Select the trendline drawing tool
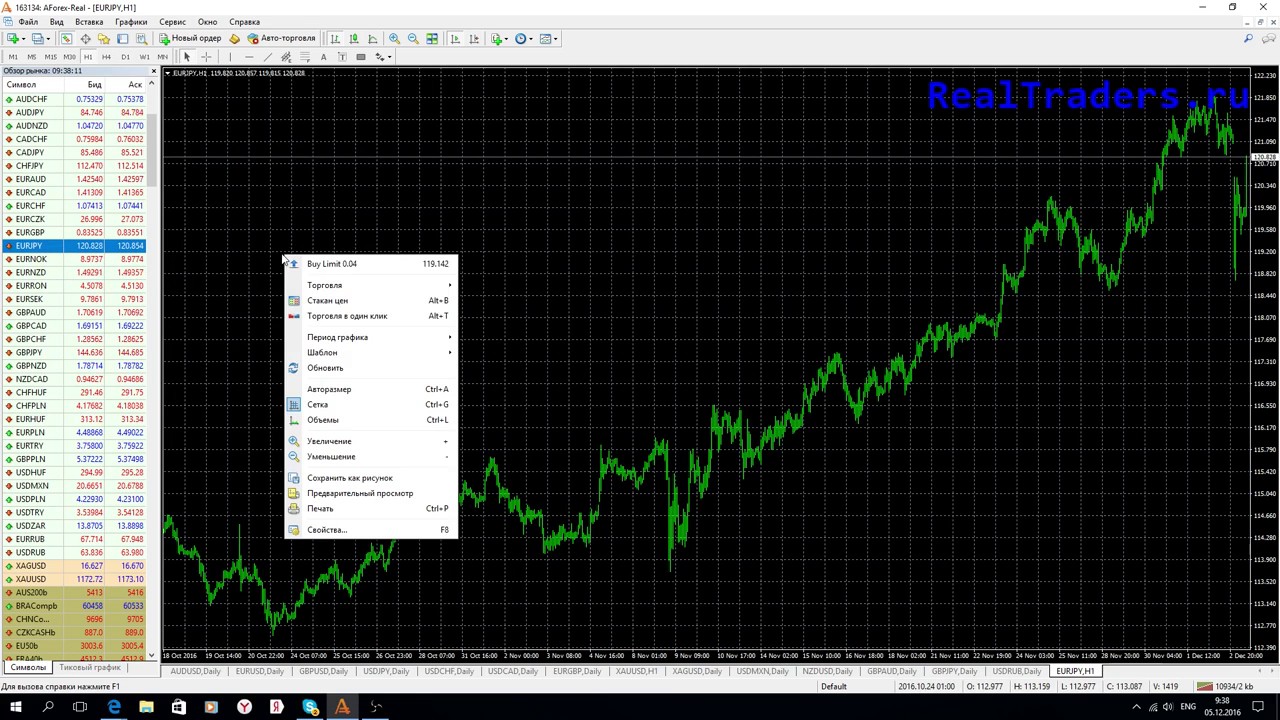Image resolution: width=1280 pixels, height=720 pixels. 267,57
